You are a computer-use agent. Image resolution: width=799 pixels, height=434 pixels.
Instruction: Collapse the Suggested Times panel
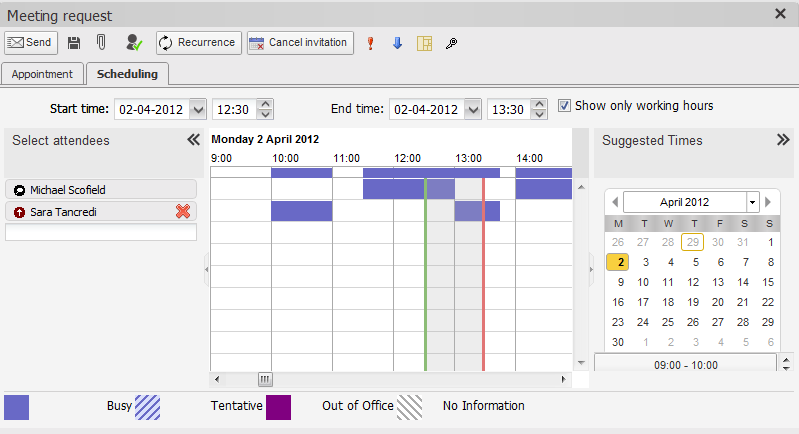(x=783, y=141)
